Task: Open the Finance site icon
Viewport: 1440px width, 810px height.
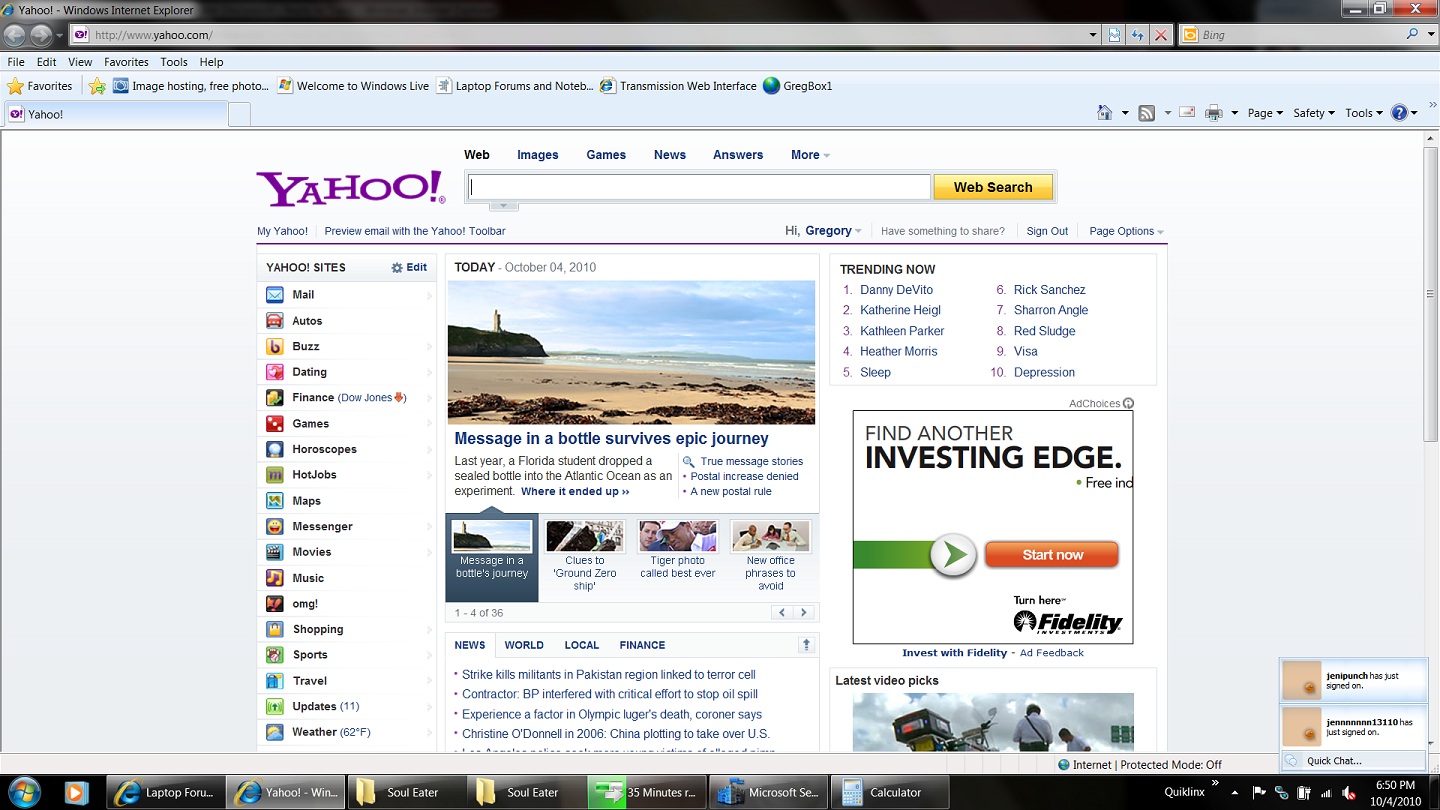Action: 274,398
